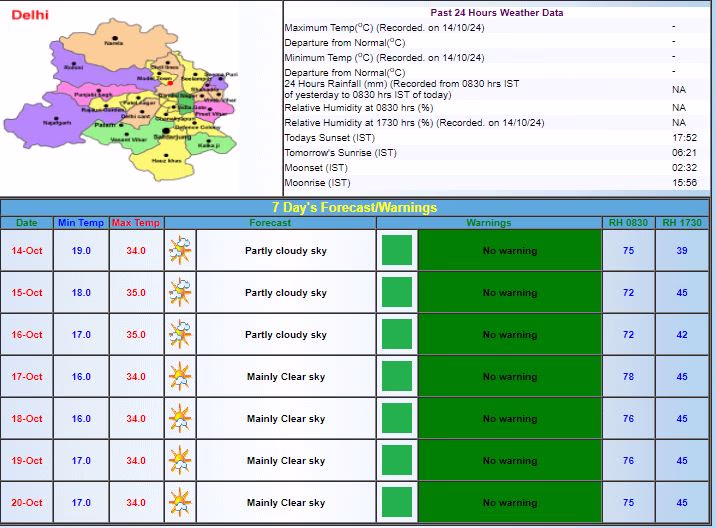This screenshot has width=716, height=528.
Task: Click the 16-Oct partly cloudy weather icon
Action: (181, 334)
